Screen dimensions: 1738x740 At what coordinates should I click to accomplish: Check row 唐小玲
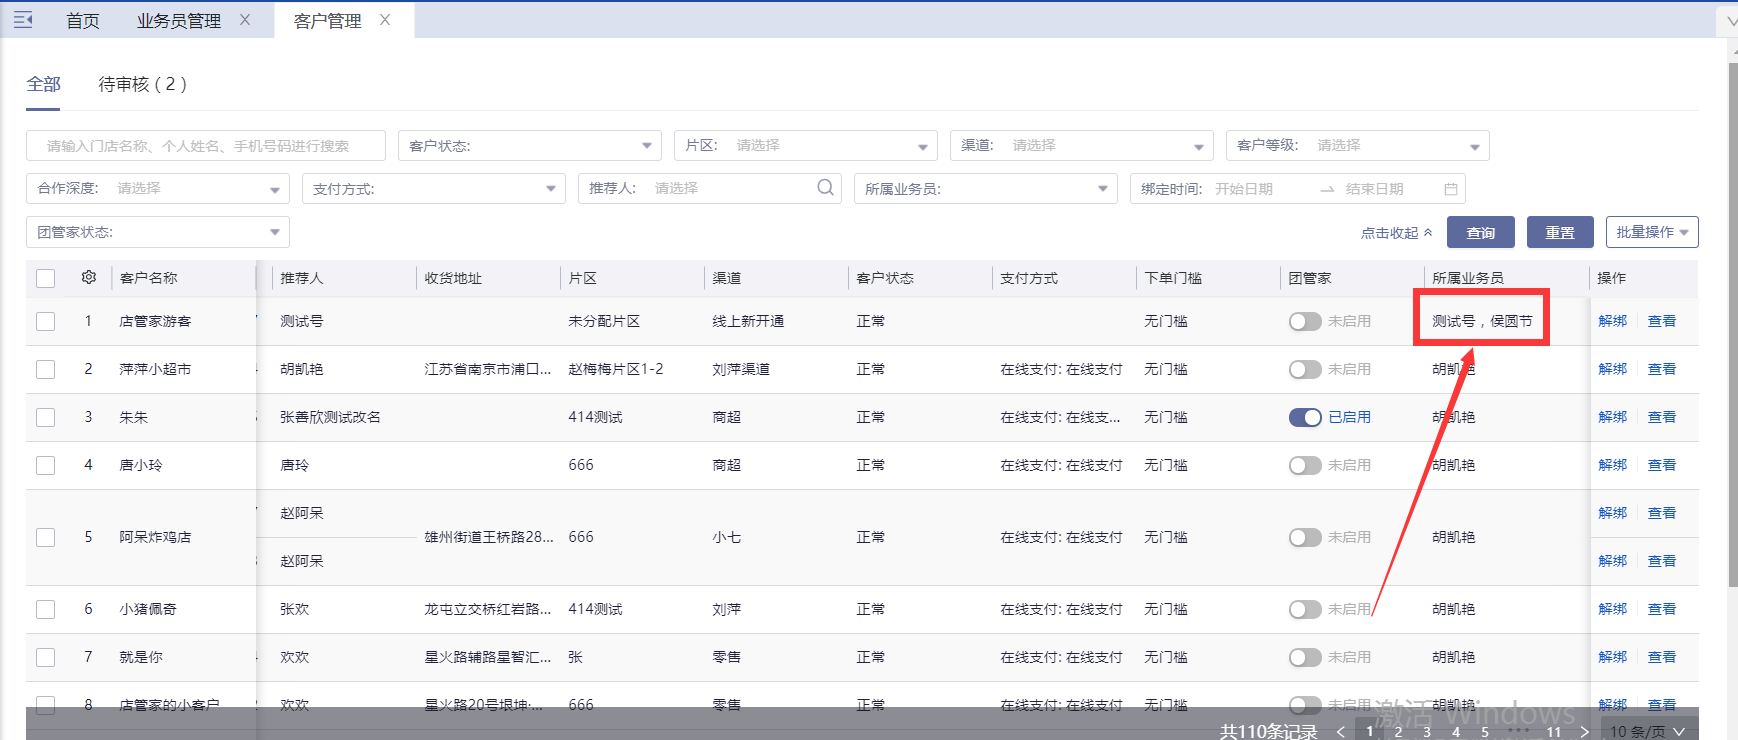pos(45,465)
